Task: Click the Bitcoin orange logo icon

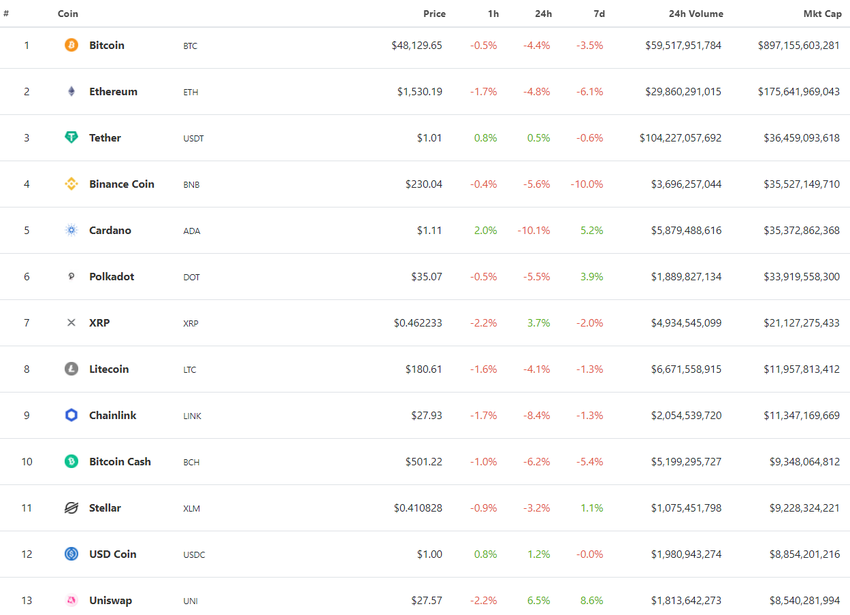Action: (71, 45)
